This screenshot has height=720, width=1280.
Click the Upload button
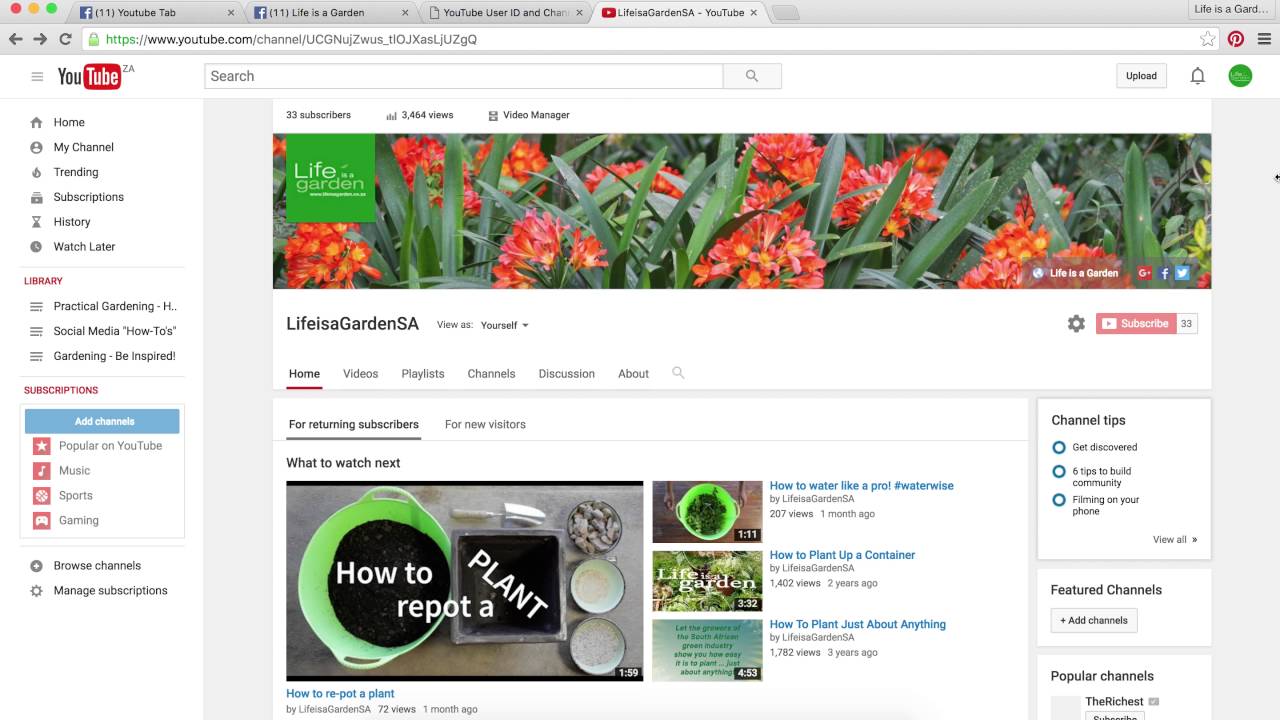click(1141, 76)
